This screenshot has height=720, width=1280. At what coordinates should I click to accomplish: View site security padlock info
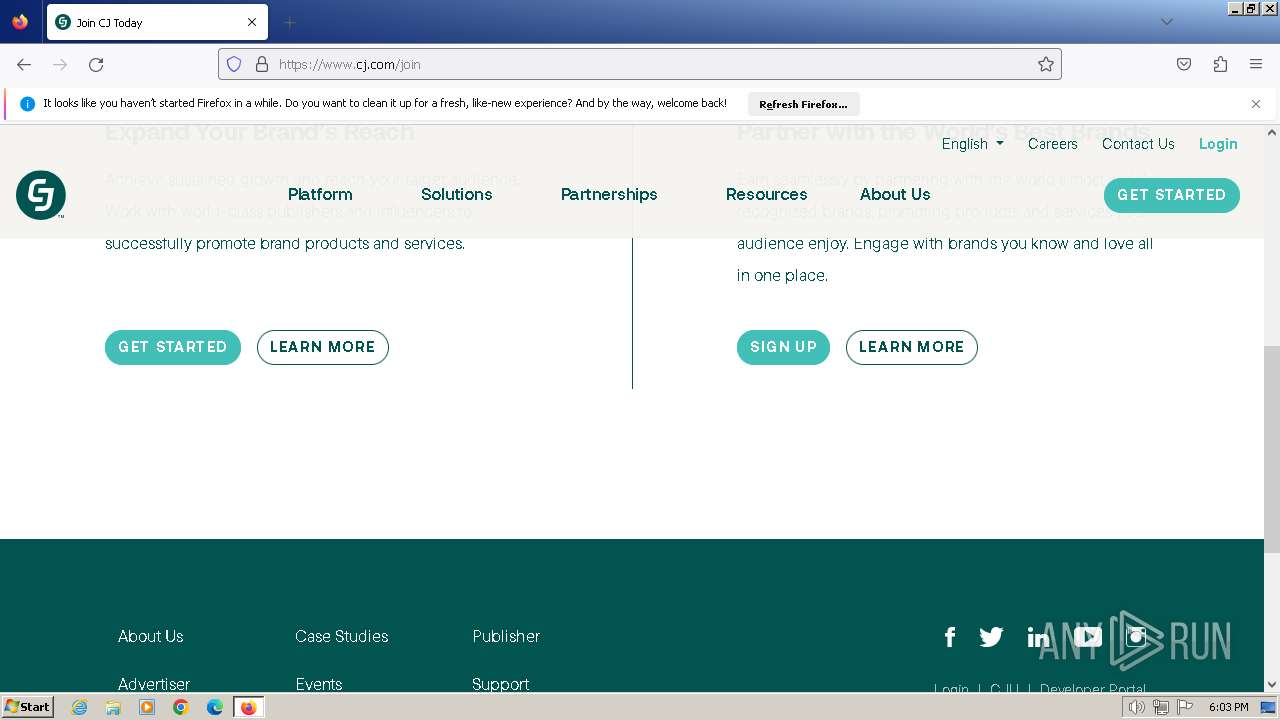[262, 64]
